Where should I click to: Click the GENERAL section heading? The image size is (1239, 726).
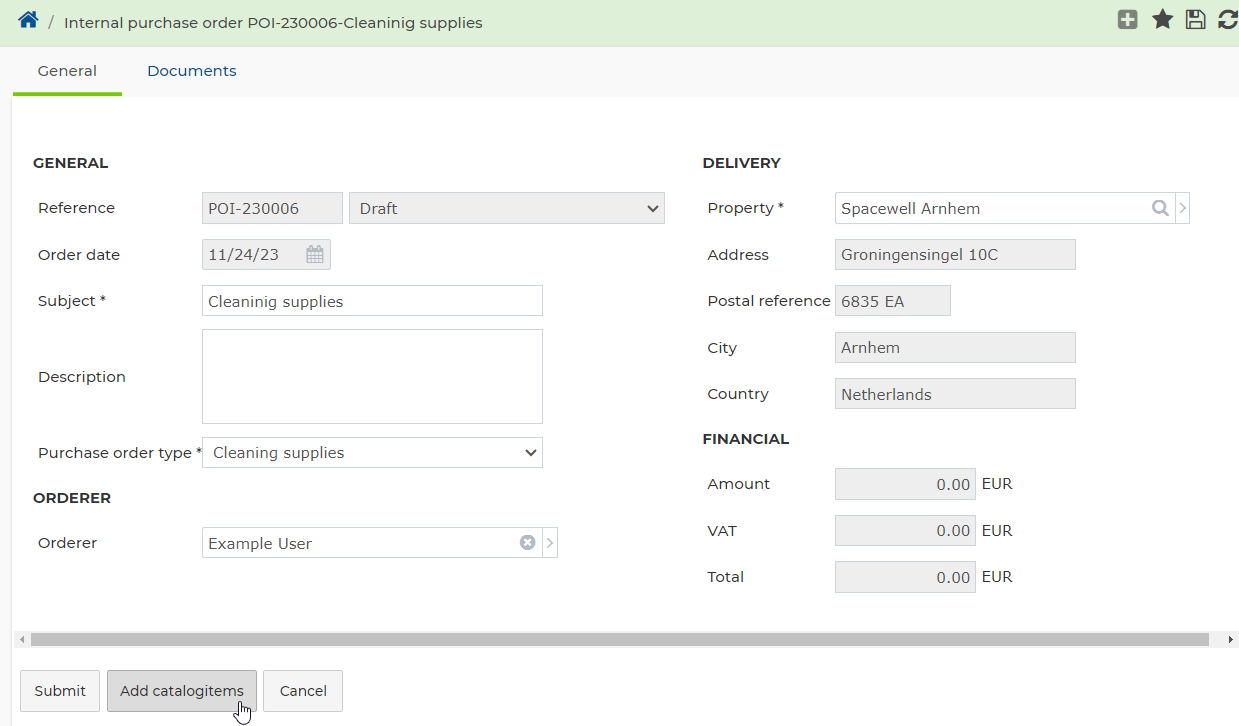click(x=70, y=163)
